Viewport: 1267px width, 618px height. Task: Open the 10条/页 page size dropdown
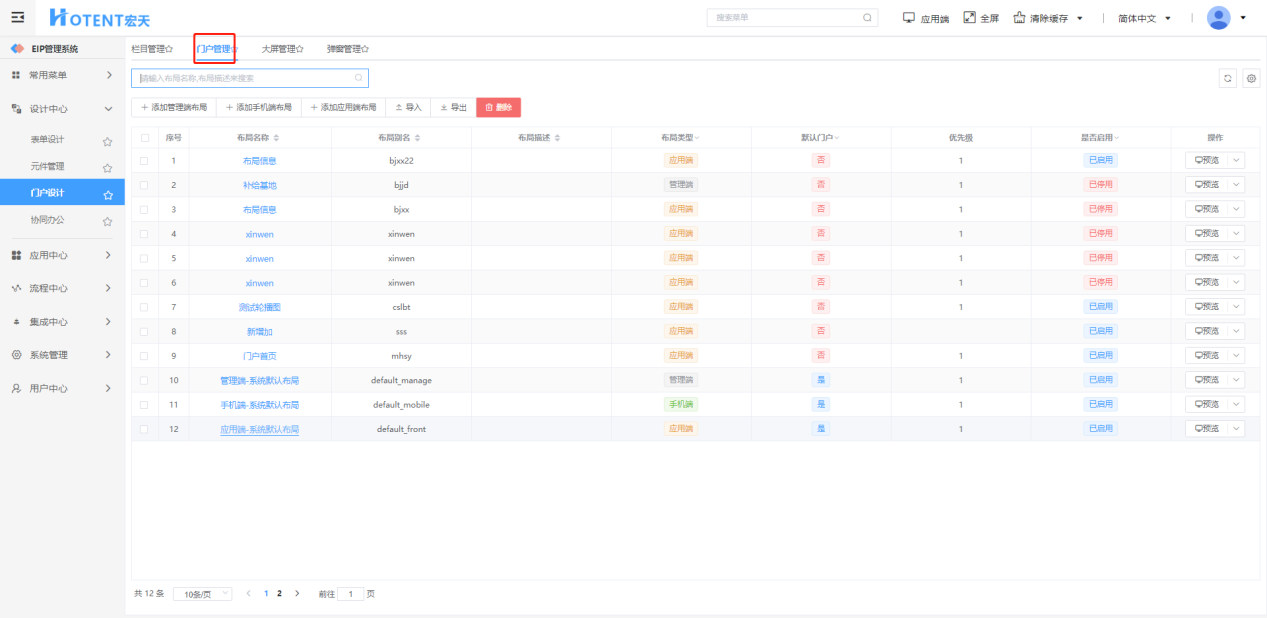202,594
